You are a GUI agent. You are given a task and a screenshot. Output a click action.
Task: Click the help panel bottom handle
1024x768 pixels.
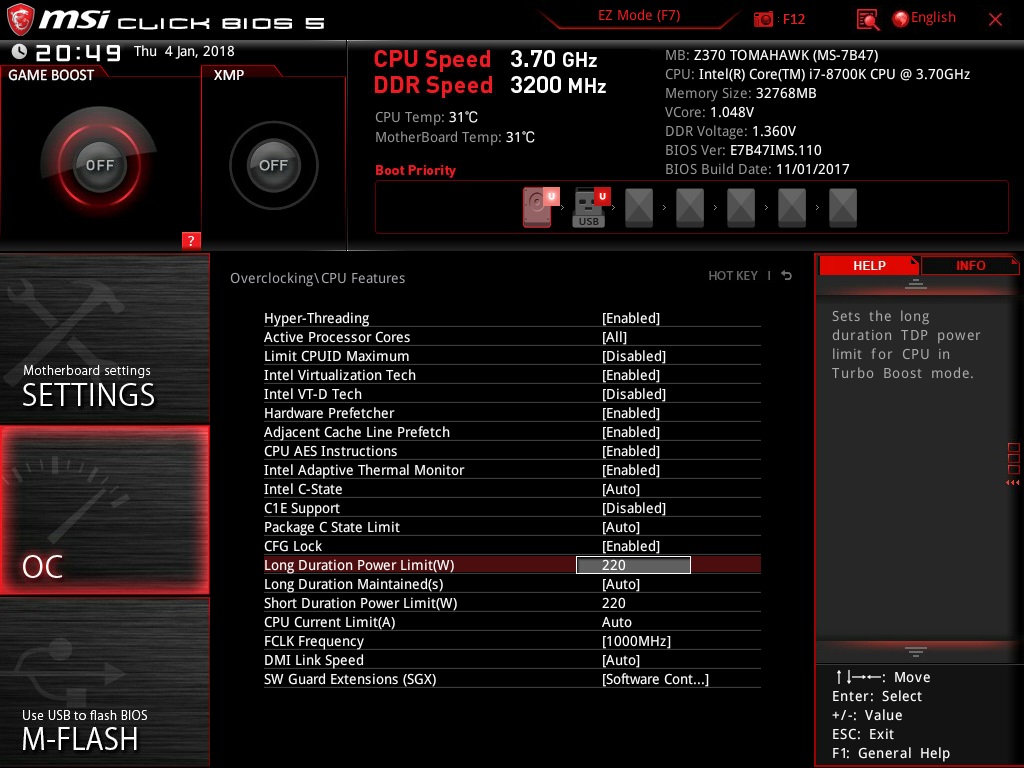coord(916,652)
